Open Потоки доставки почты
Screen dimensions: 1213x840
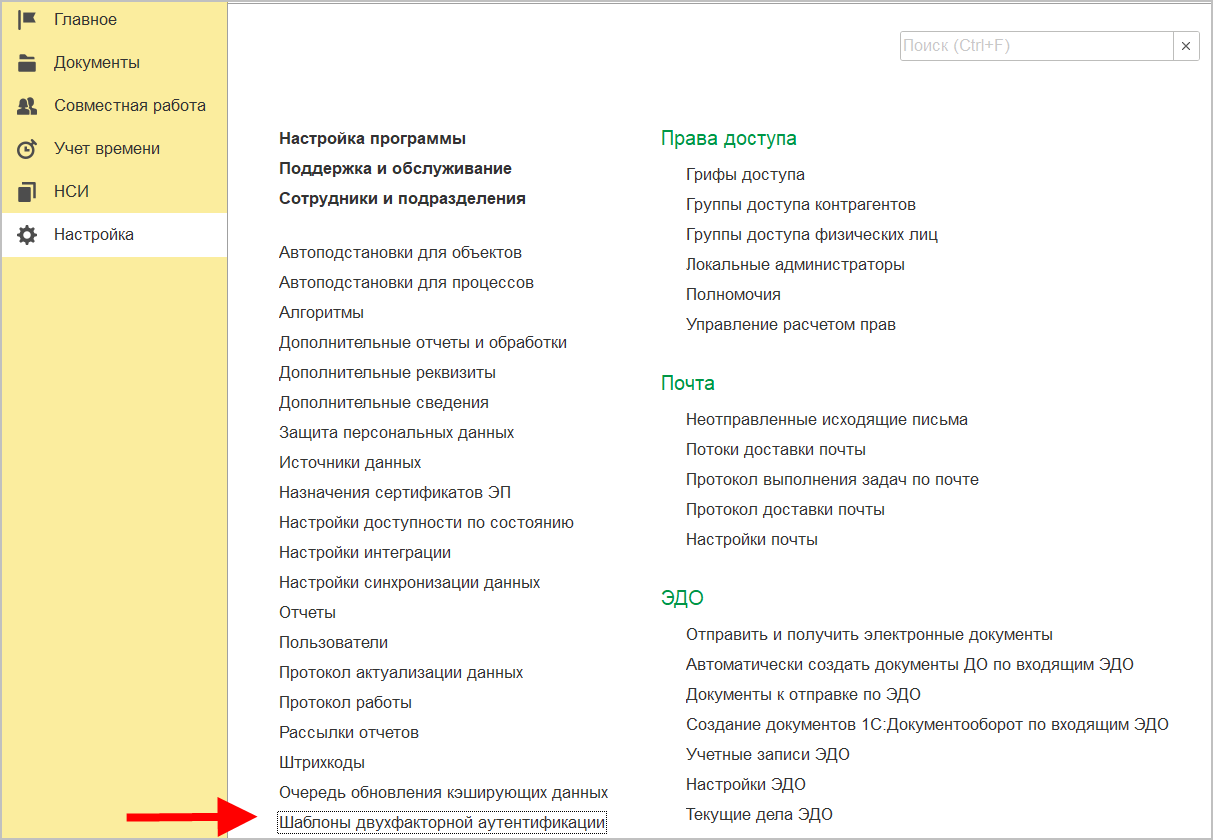click(776, 449)
